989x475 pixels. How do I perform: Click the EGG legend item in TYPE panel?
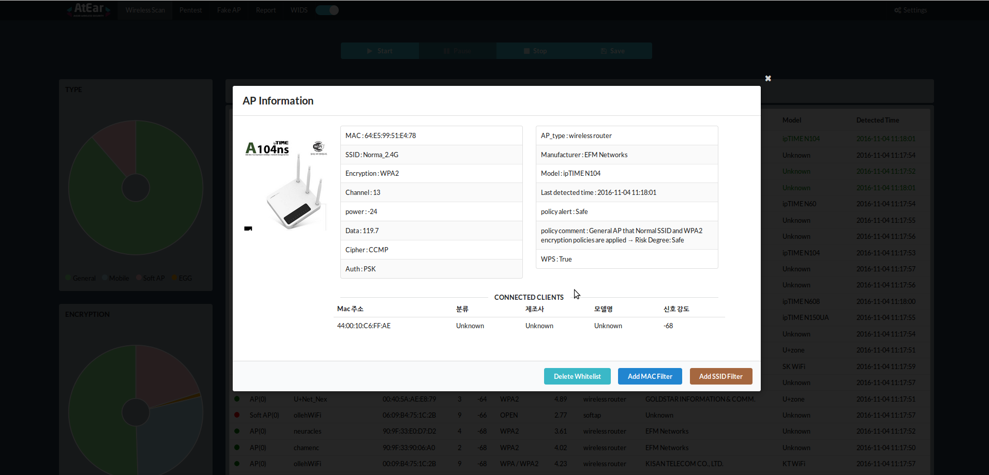coord(182,278)
